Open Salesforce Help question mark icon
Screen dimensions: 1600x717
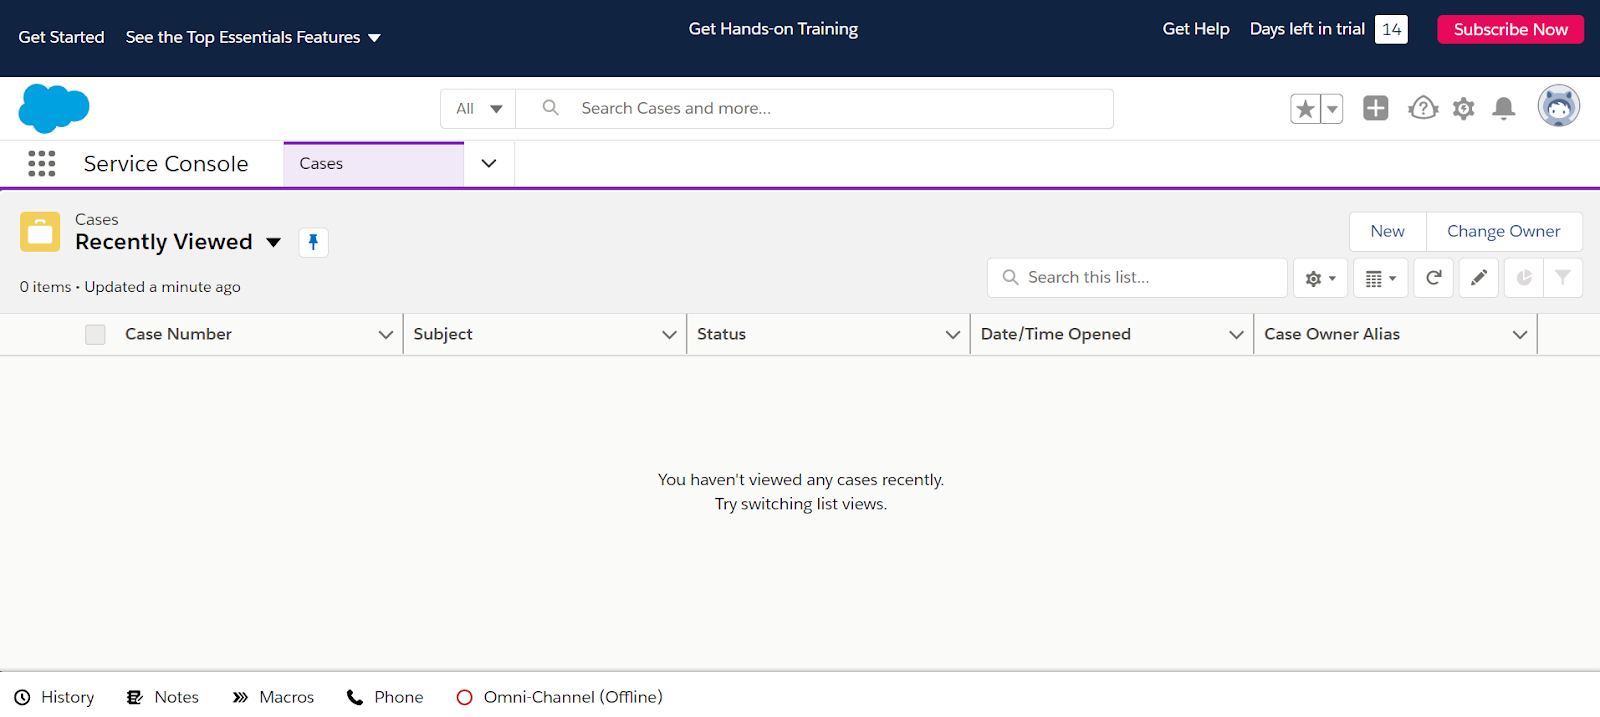click(x=1423, y=108)
